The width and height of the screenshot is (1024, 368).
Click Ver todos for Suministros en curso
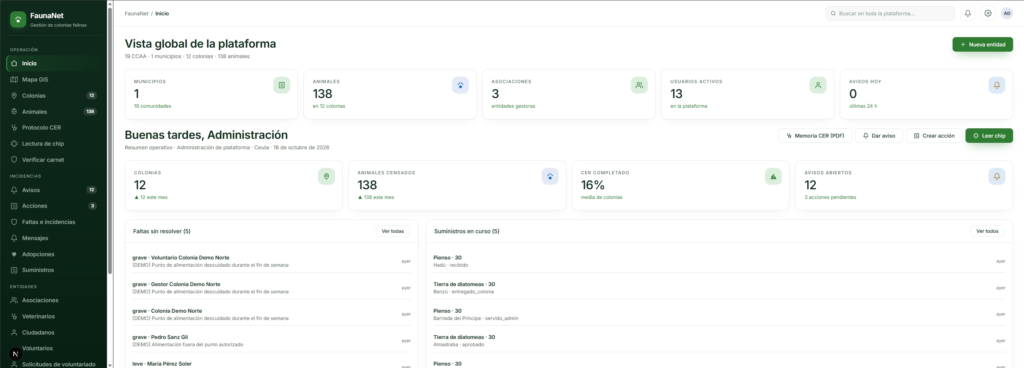[x=987, y=231]
